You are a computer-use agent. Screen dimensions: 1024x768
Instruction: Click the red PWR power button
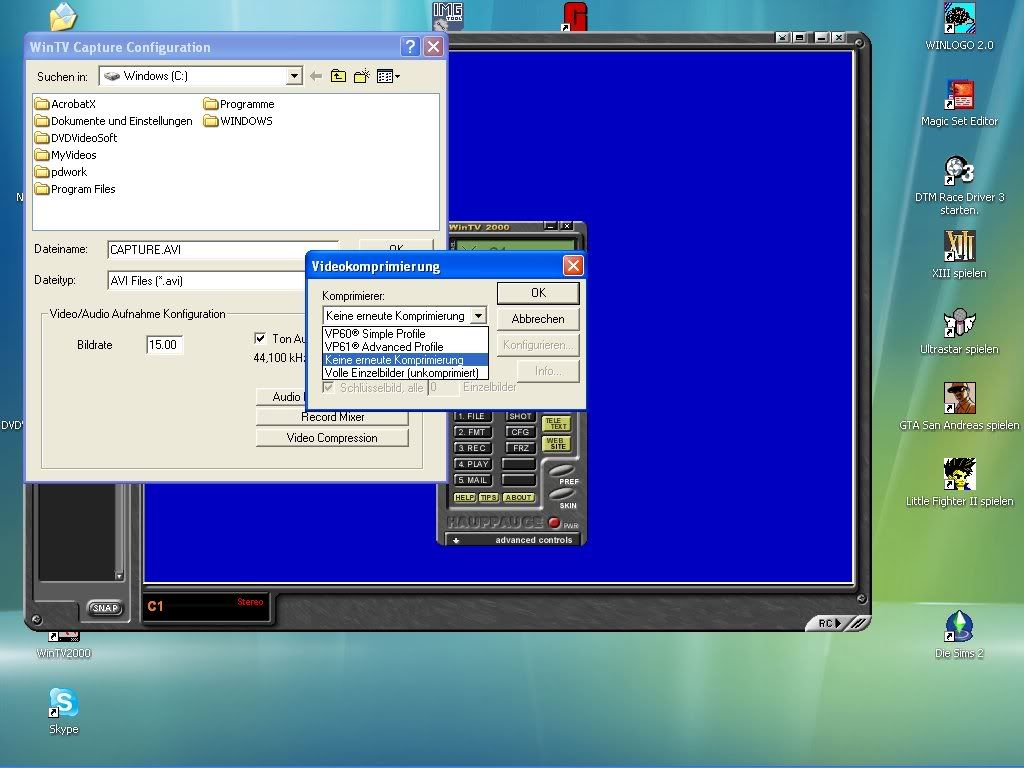[x=554, y=522]
